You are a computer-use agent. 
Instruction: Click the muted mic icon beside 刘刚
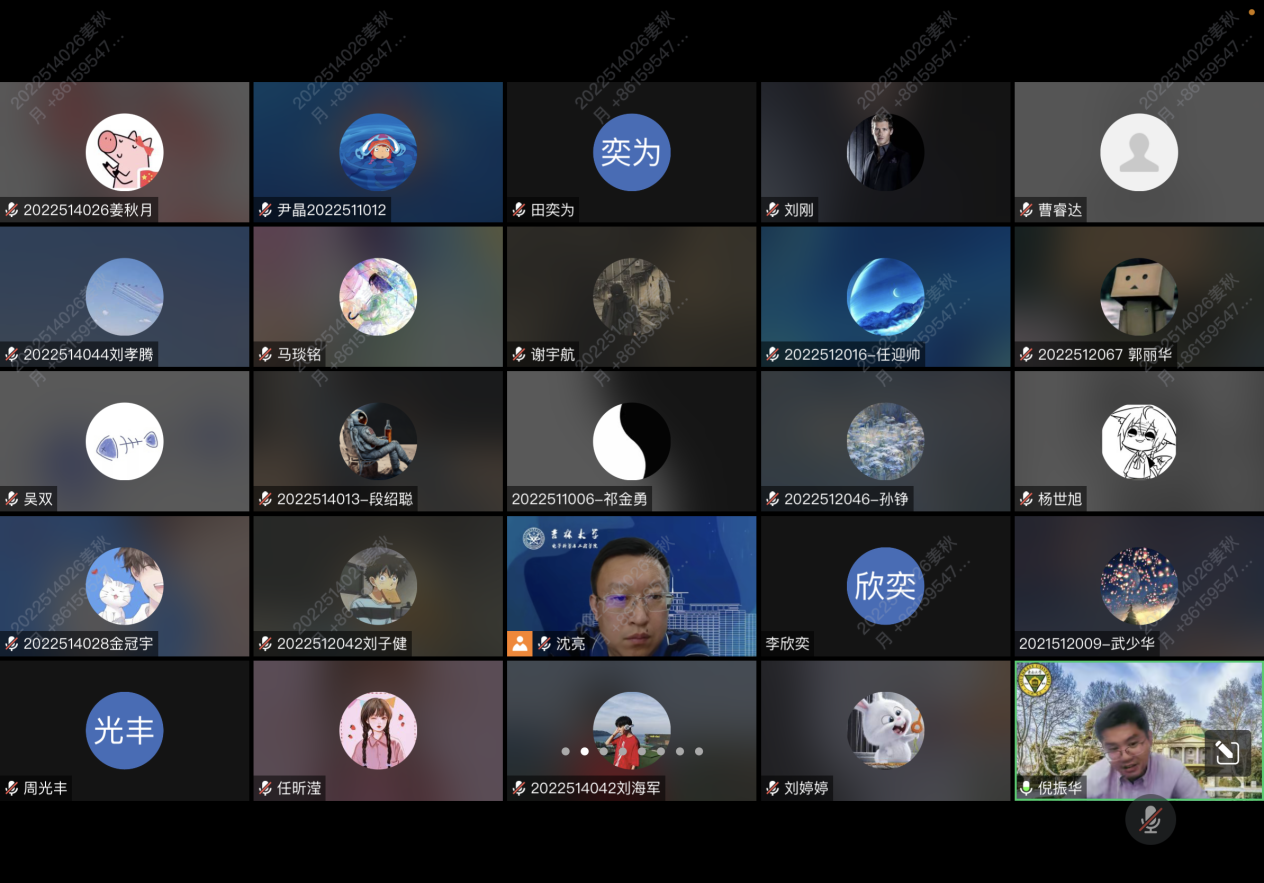[x=773, y=210]
